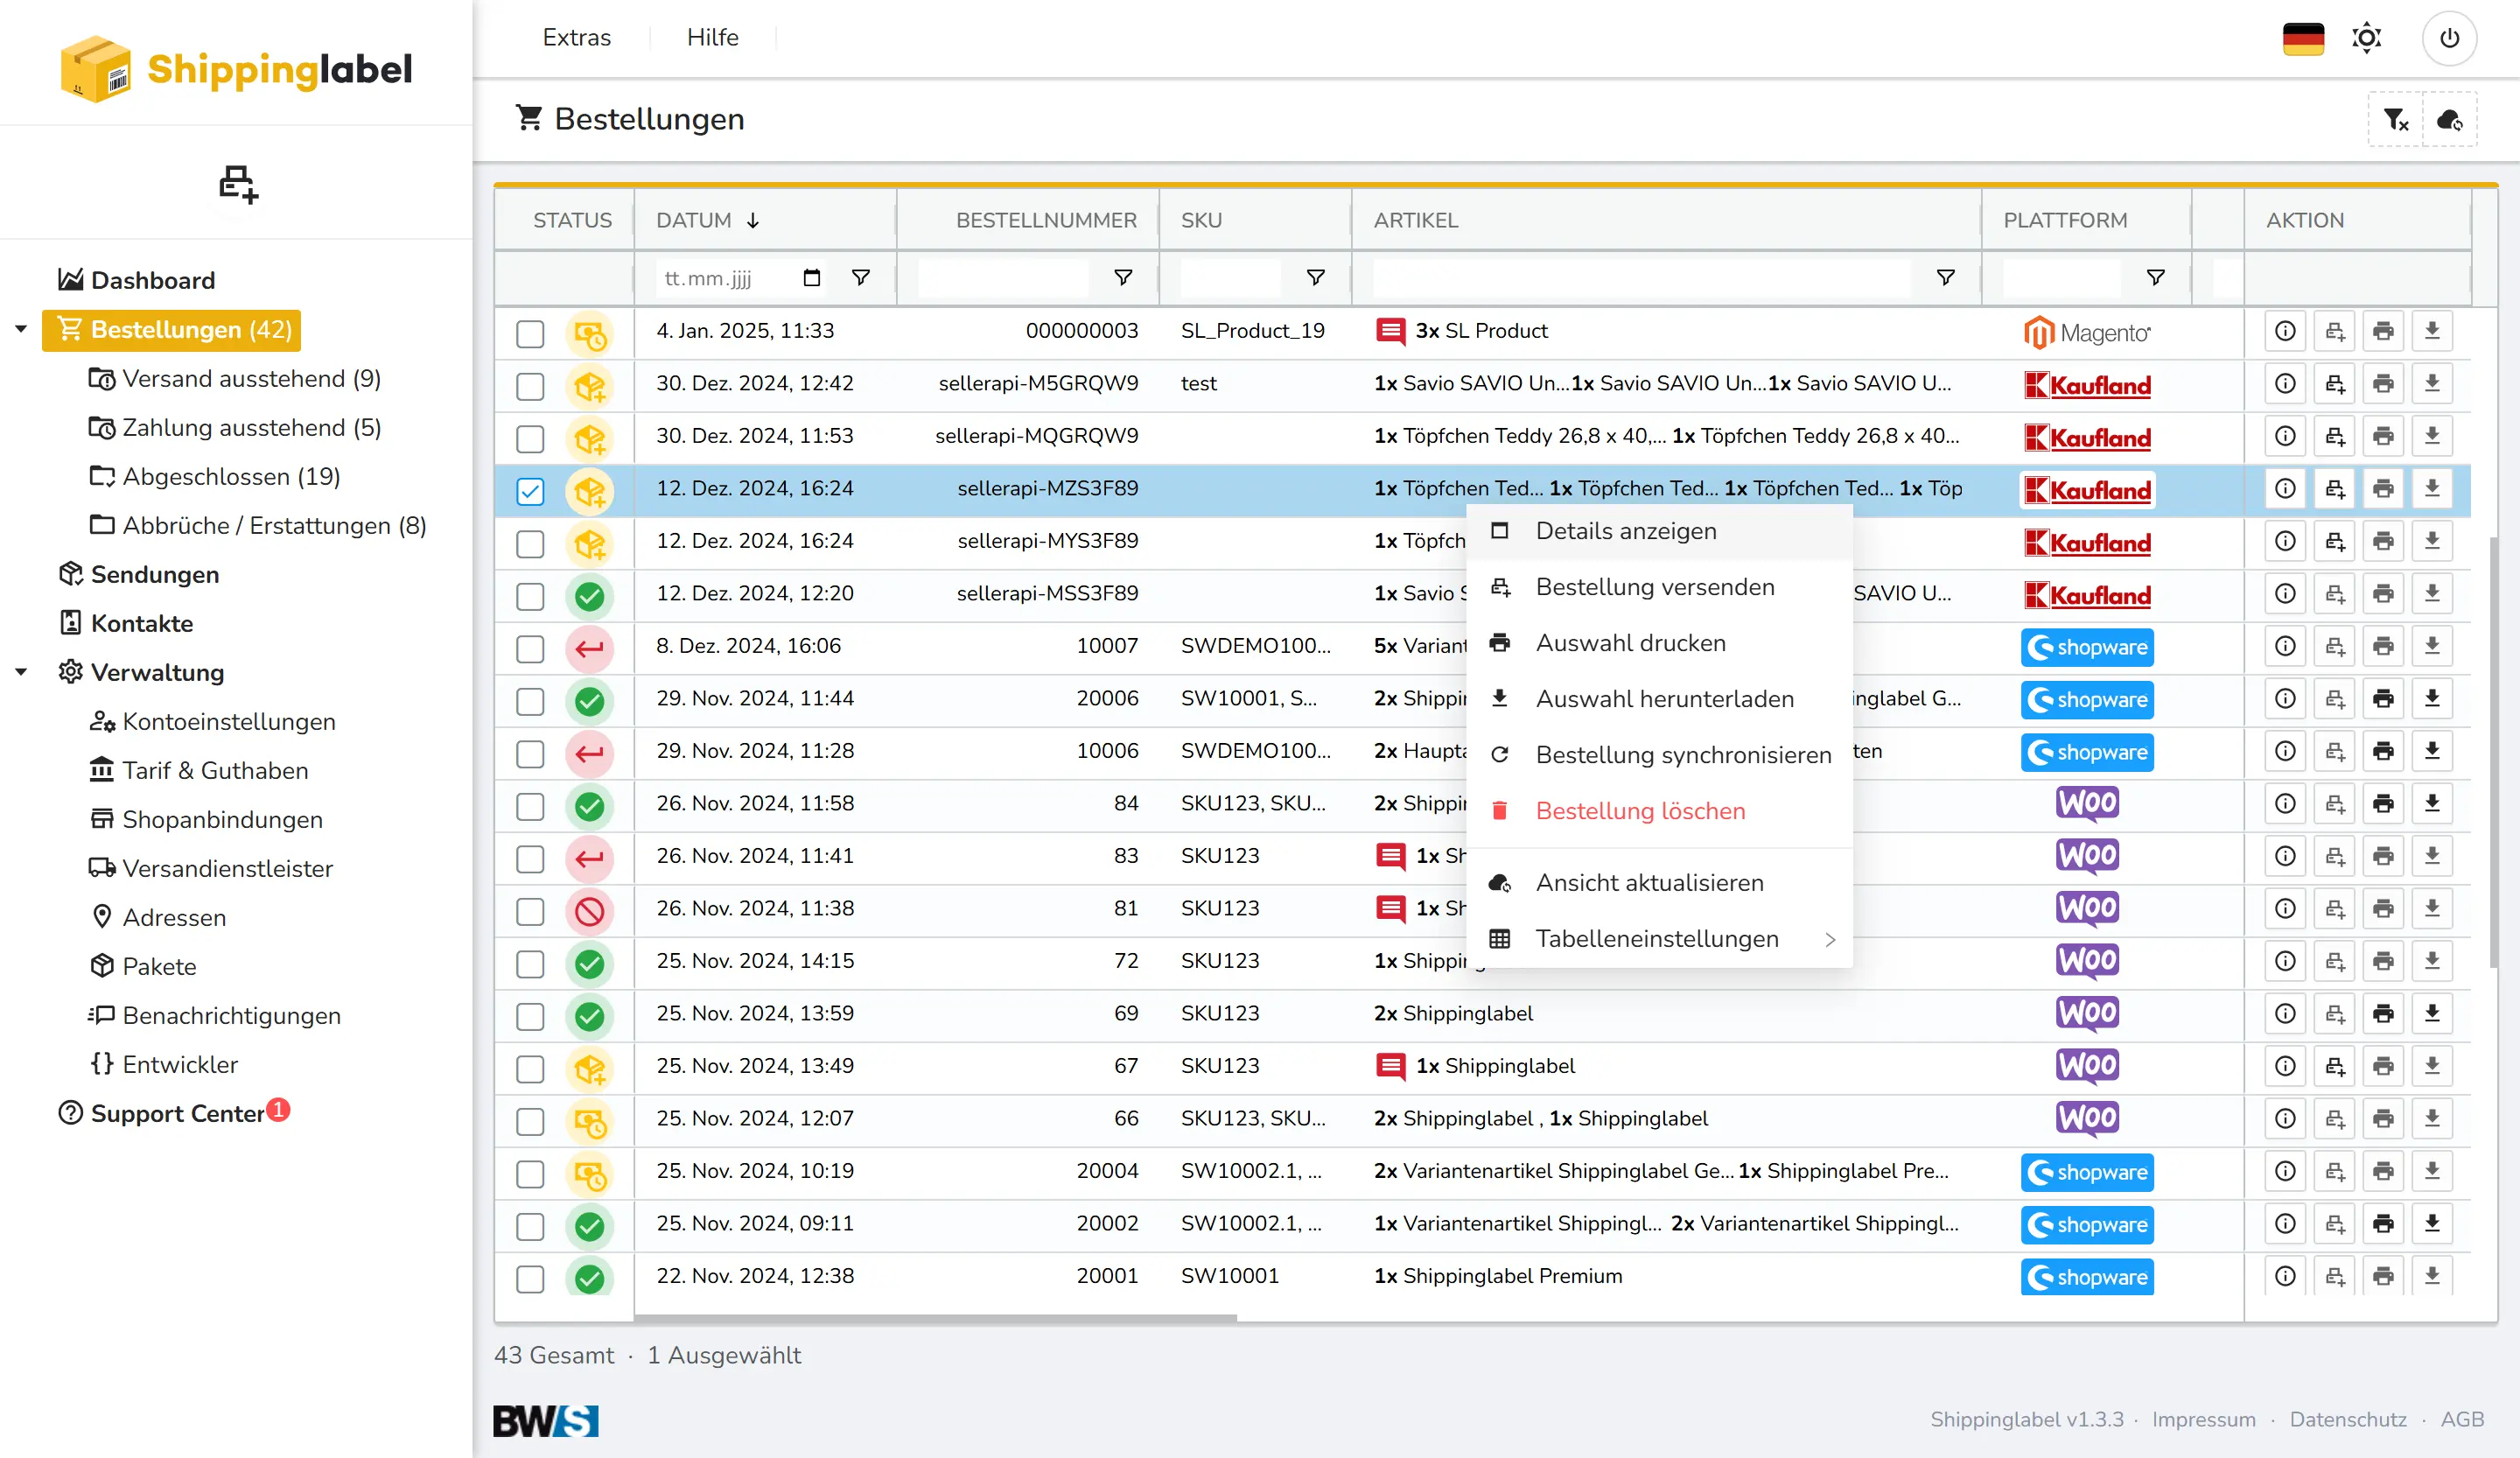Click print icon for order selleriapi-M5GRQW9 row
This screenshot has height=1458, width=2520.
click(2383, 384)
